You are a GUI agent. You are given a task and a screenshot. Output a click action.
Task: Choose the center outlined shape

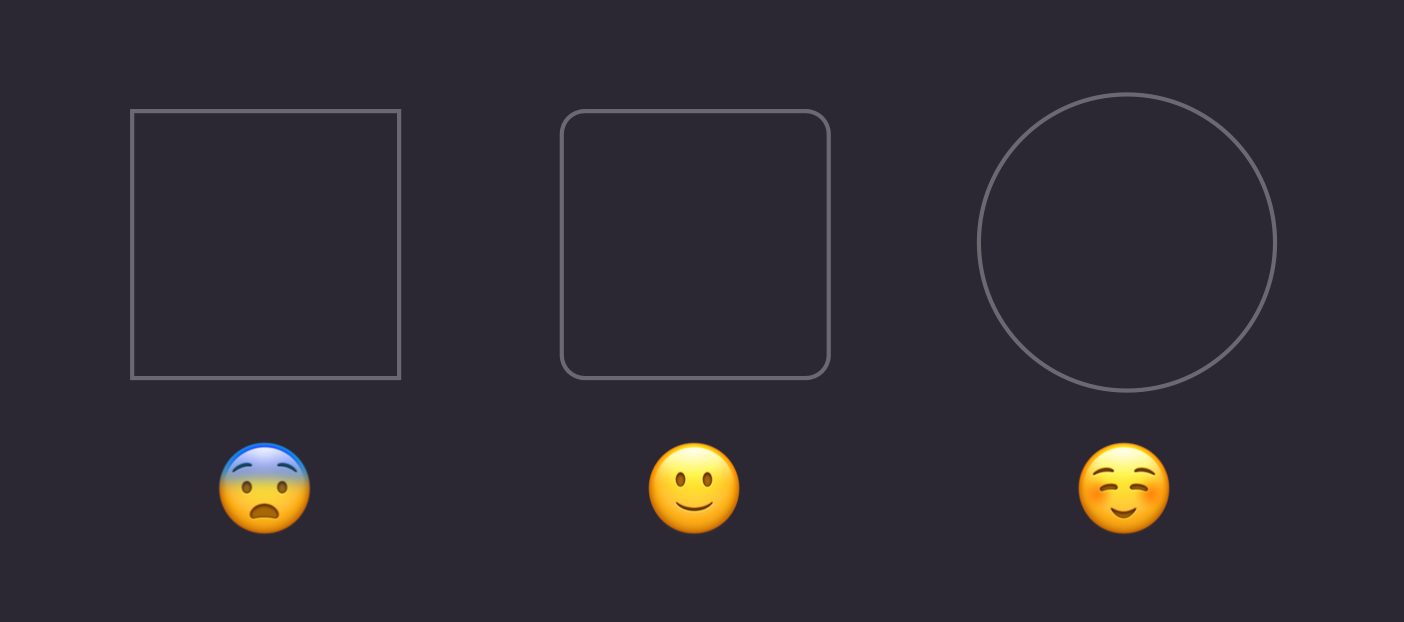695,244
